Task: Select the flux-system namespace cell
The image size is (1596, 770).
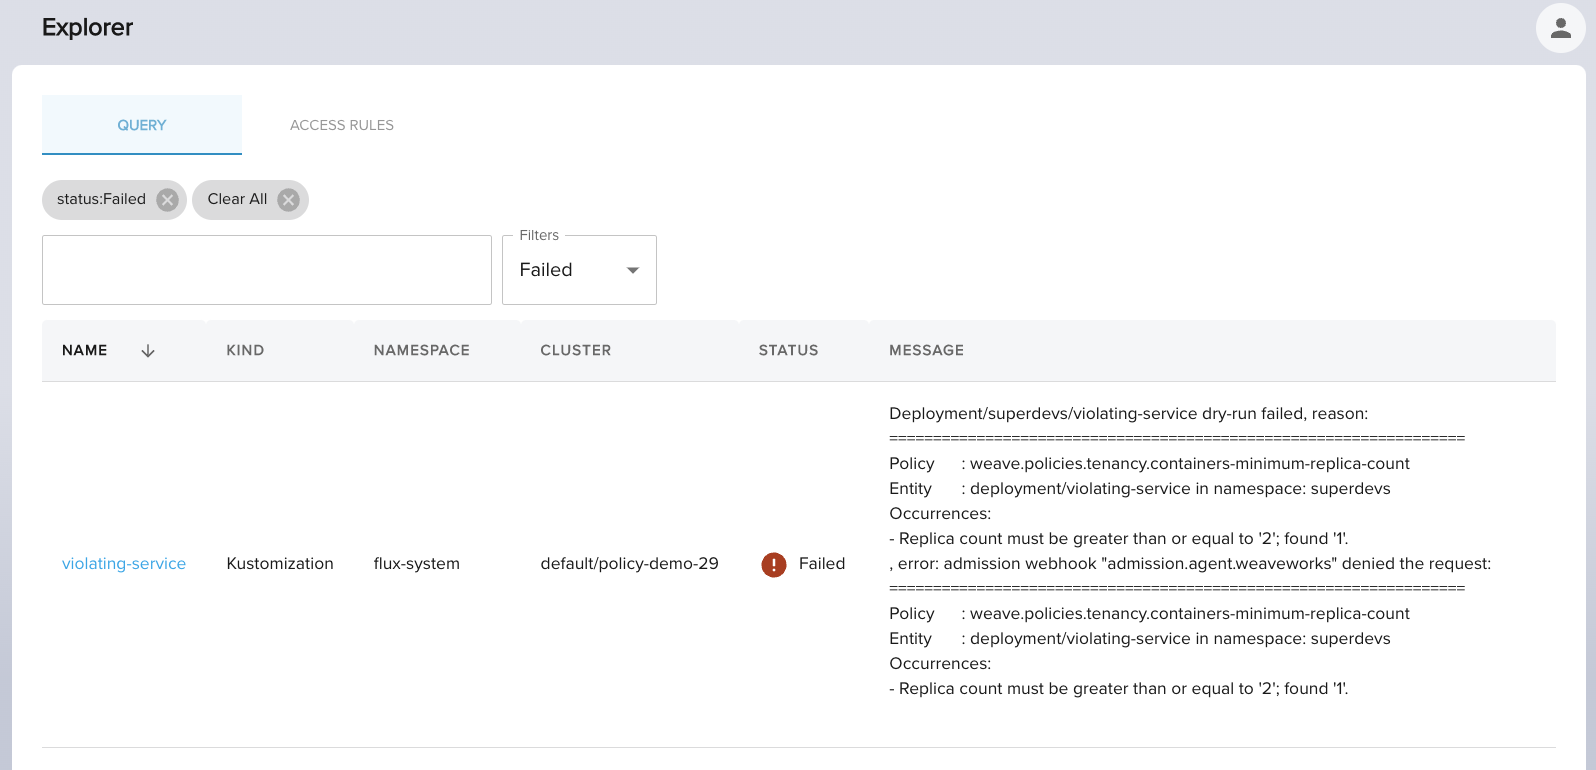Action: (x=417, y=564)
